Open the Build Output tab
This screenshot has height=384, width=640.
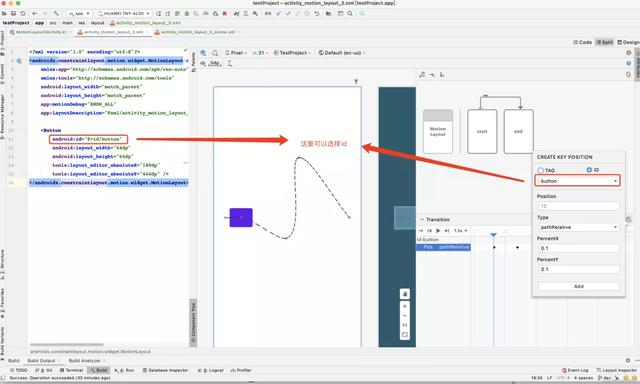[x=41, y=361]
